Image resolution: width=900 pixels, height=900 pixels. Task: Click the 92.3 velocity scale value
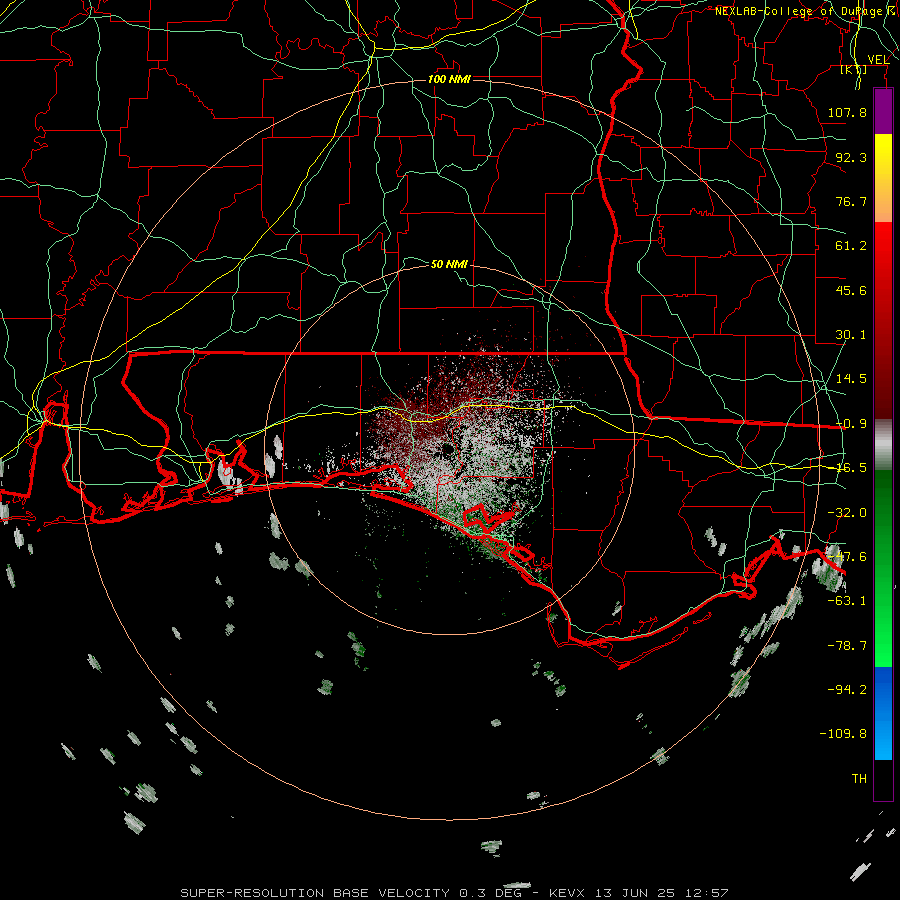[x=851, y=157]
